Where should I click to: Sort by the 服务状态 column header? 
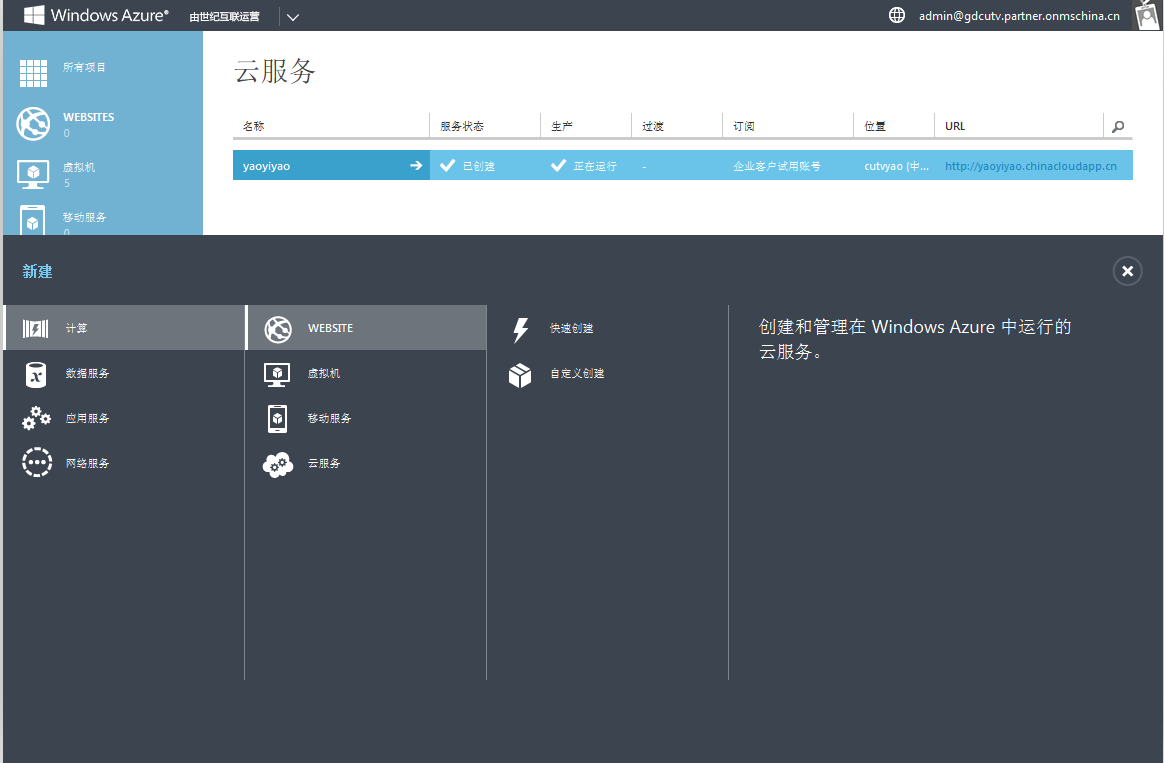coord(462,126)
